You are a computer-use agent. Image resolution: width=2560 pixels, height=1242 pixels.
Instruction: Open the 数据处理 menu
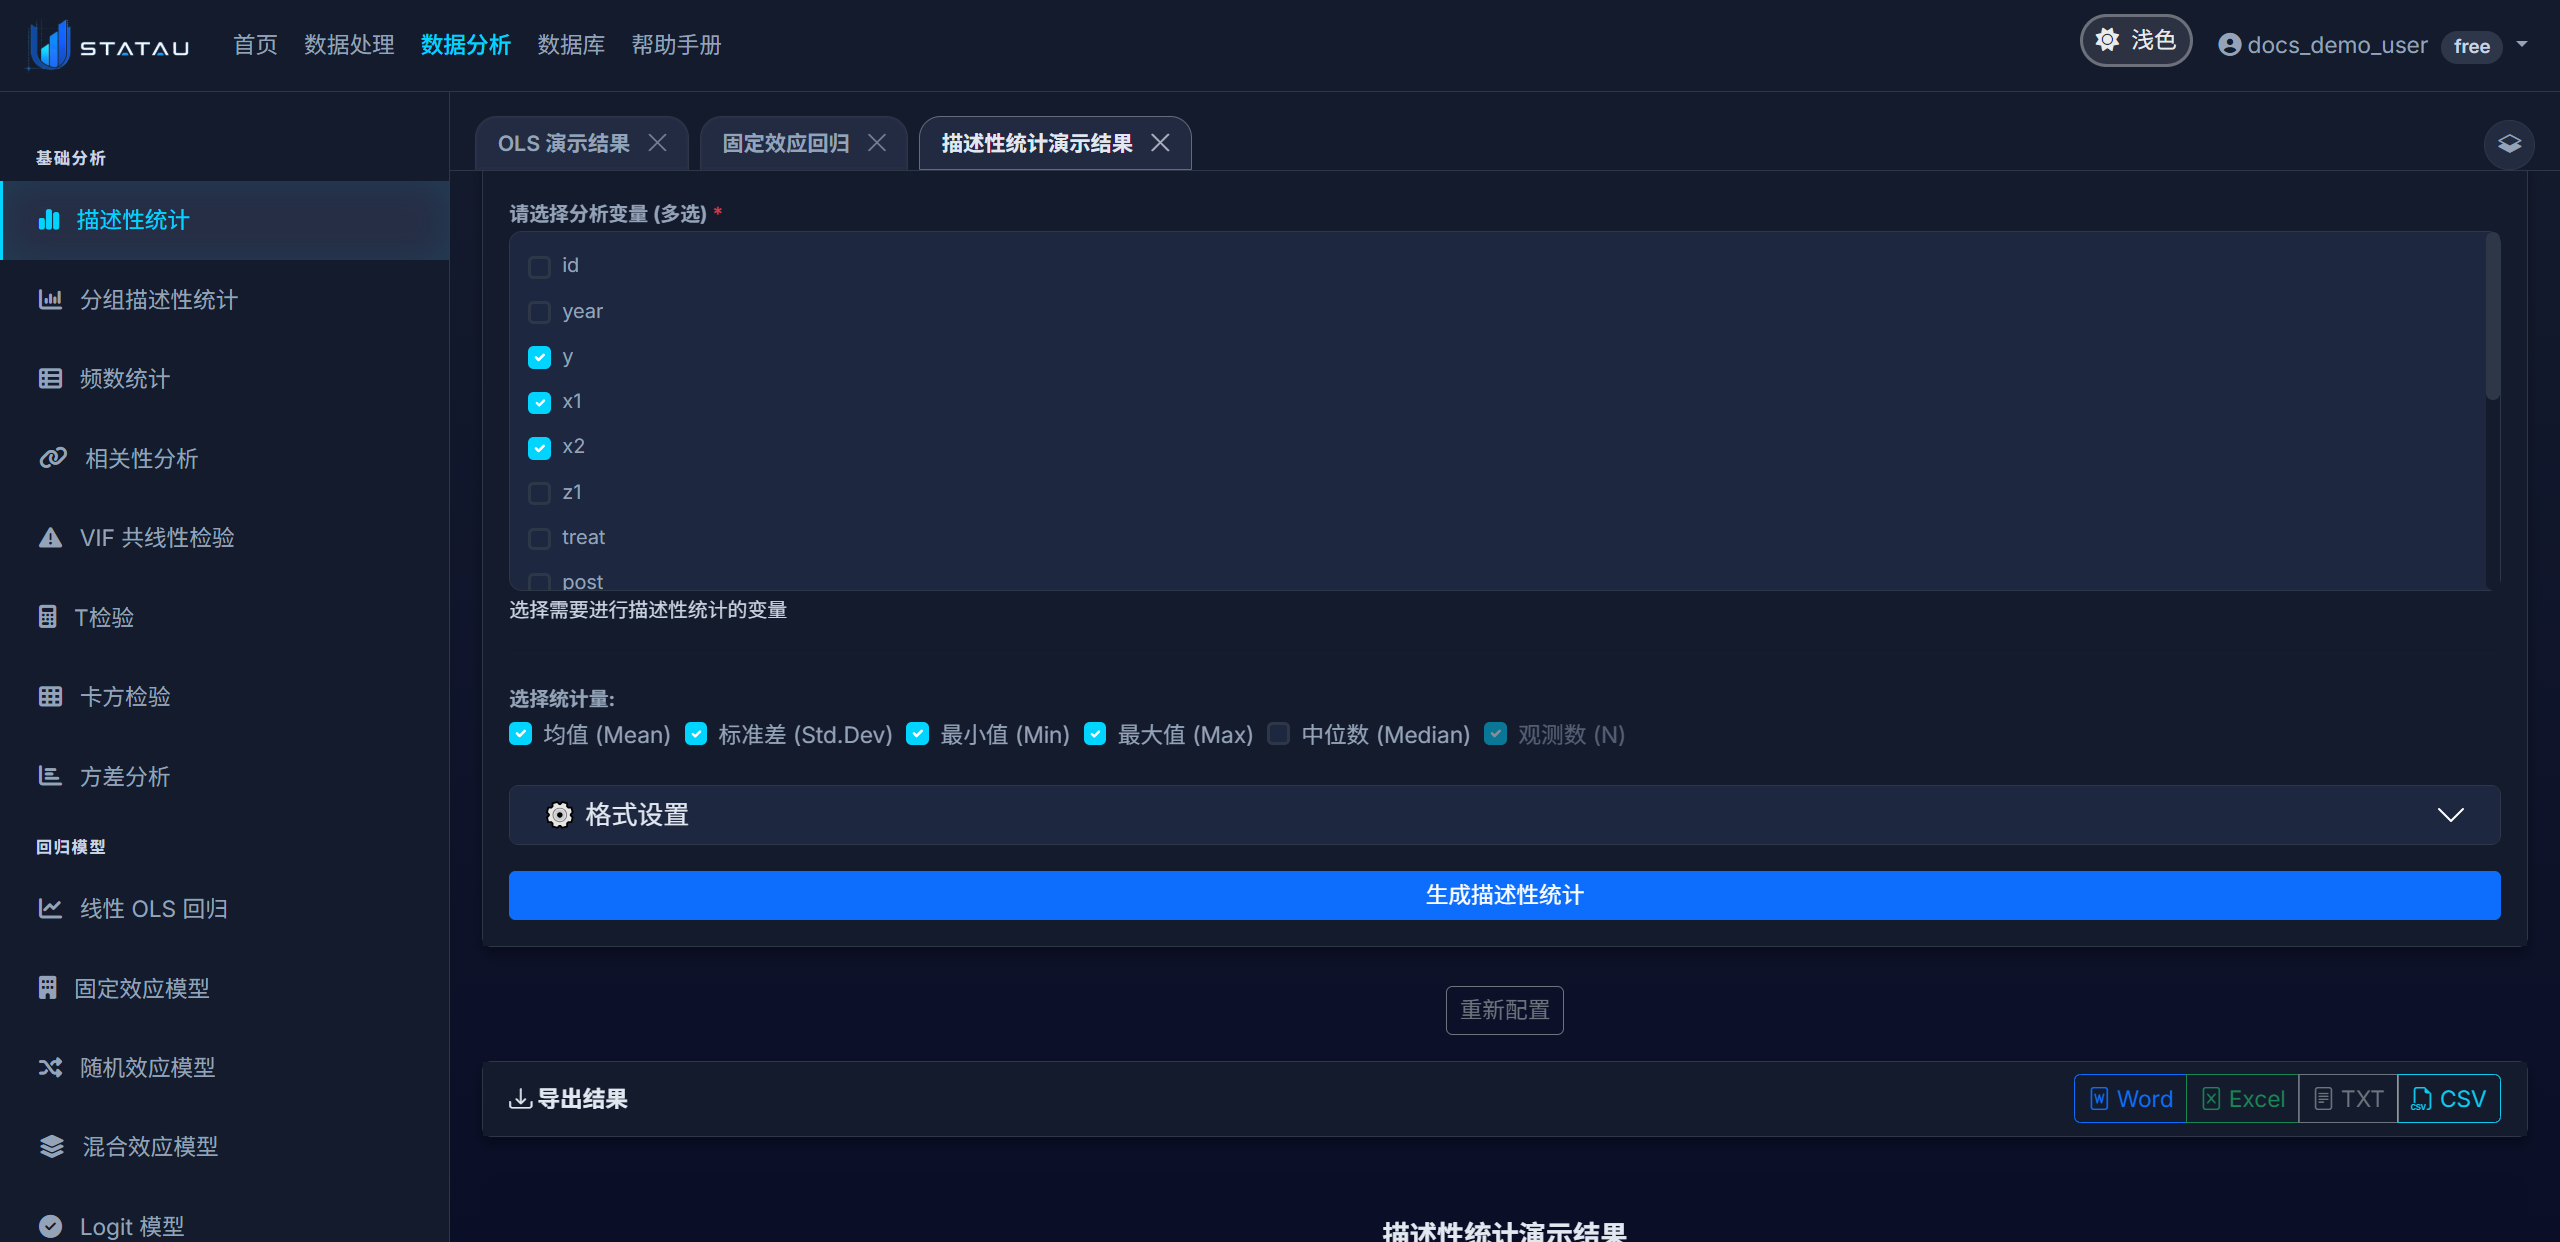349,45
